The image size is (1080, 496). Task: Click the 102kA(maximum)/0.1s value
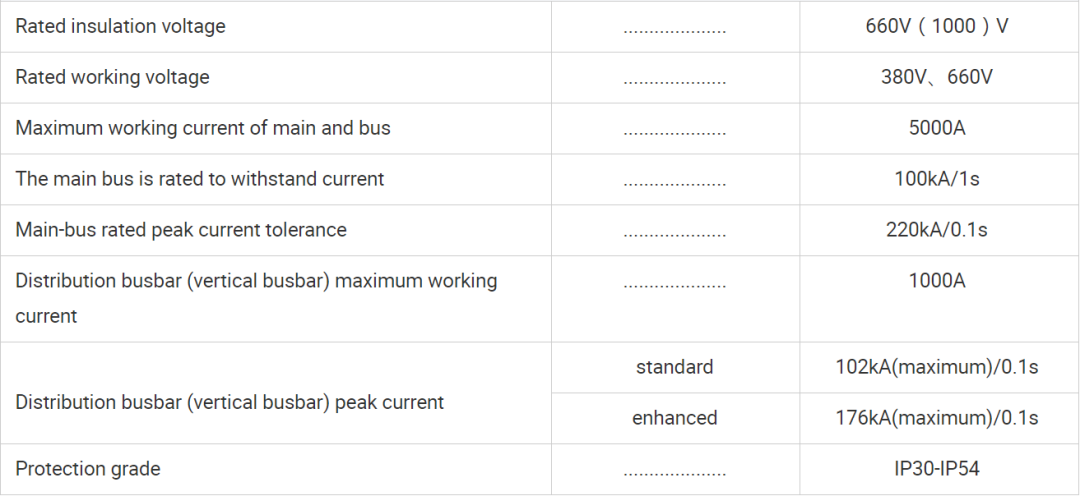[937, 367]
